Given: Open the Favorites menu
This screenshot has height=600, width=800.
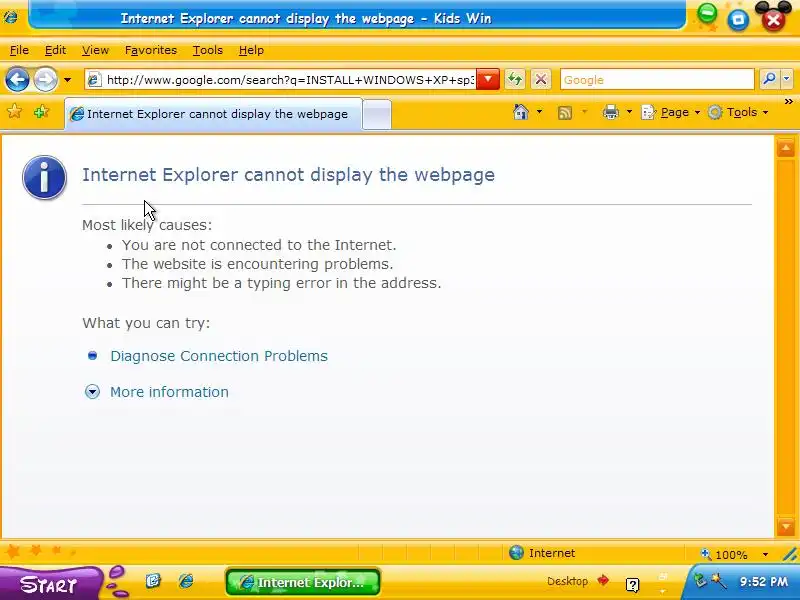Looking at the screenshot, I should tap(151, 50).
